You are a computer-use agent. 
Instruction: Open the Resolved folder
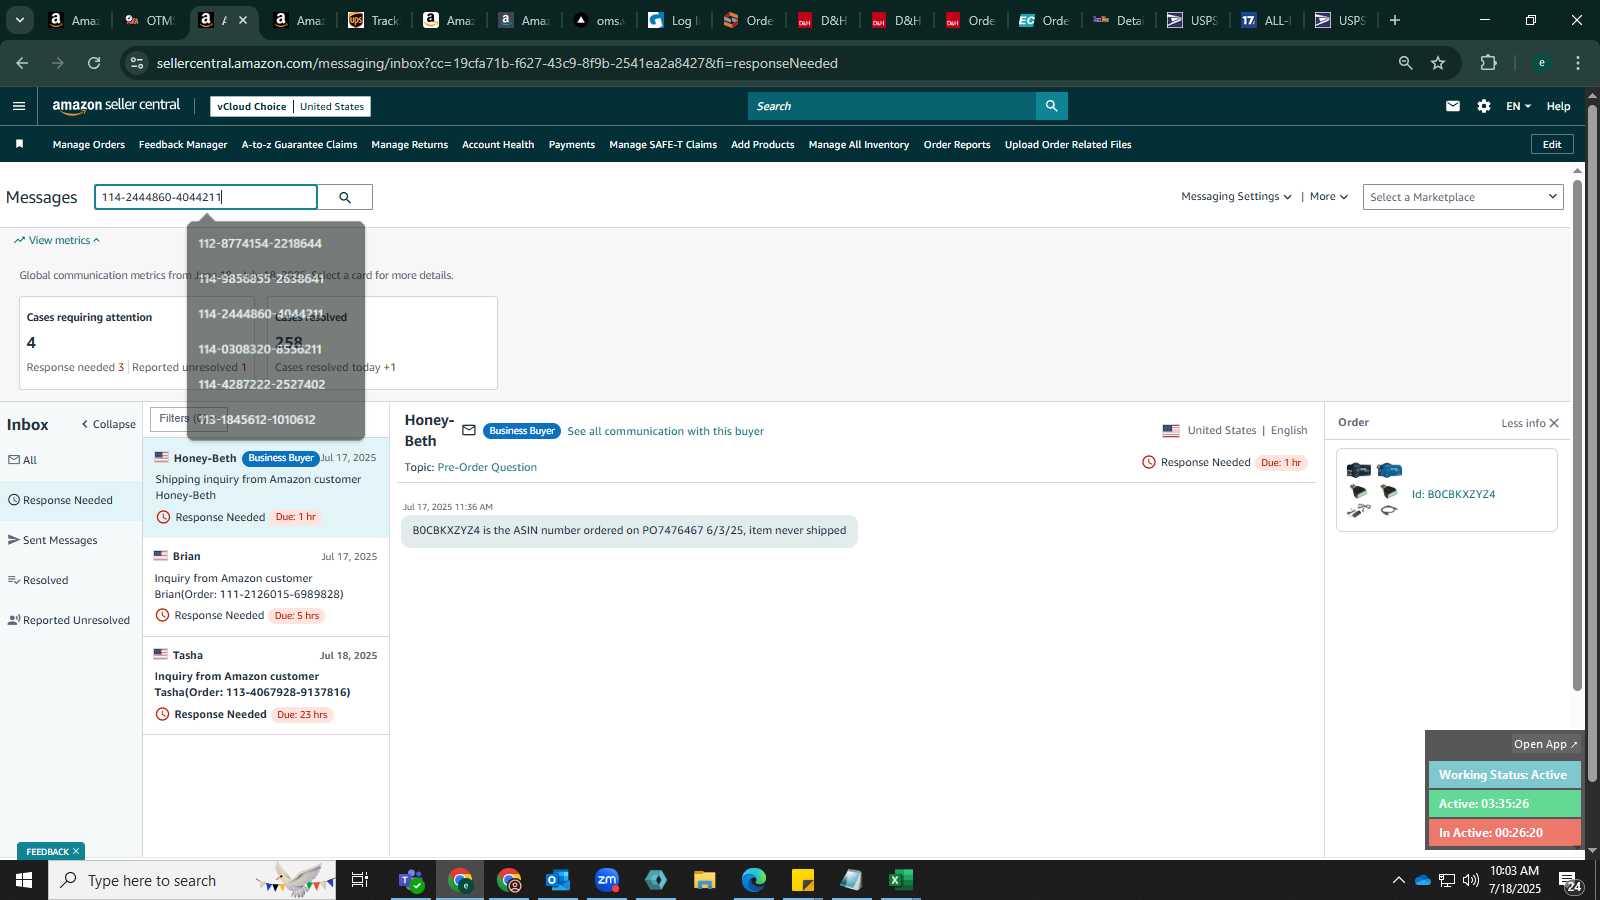point(38,580)
